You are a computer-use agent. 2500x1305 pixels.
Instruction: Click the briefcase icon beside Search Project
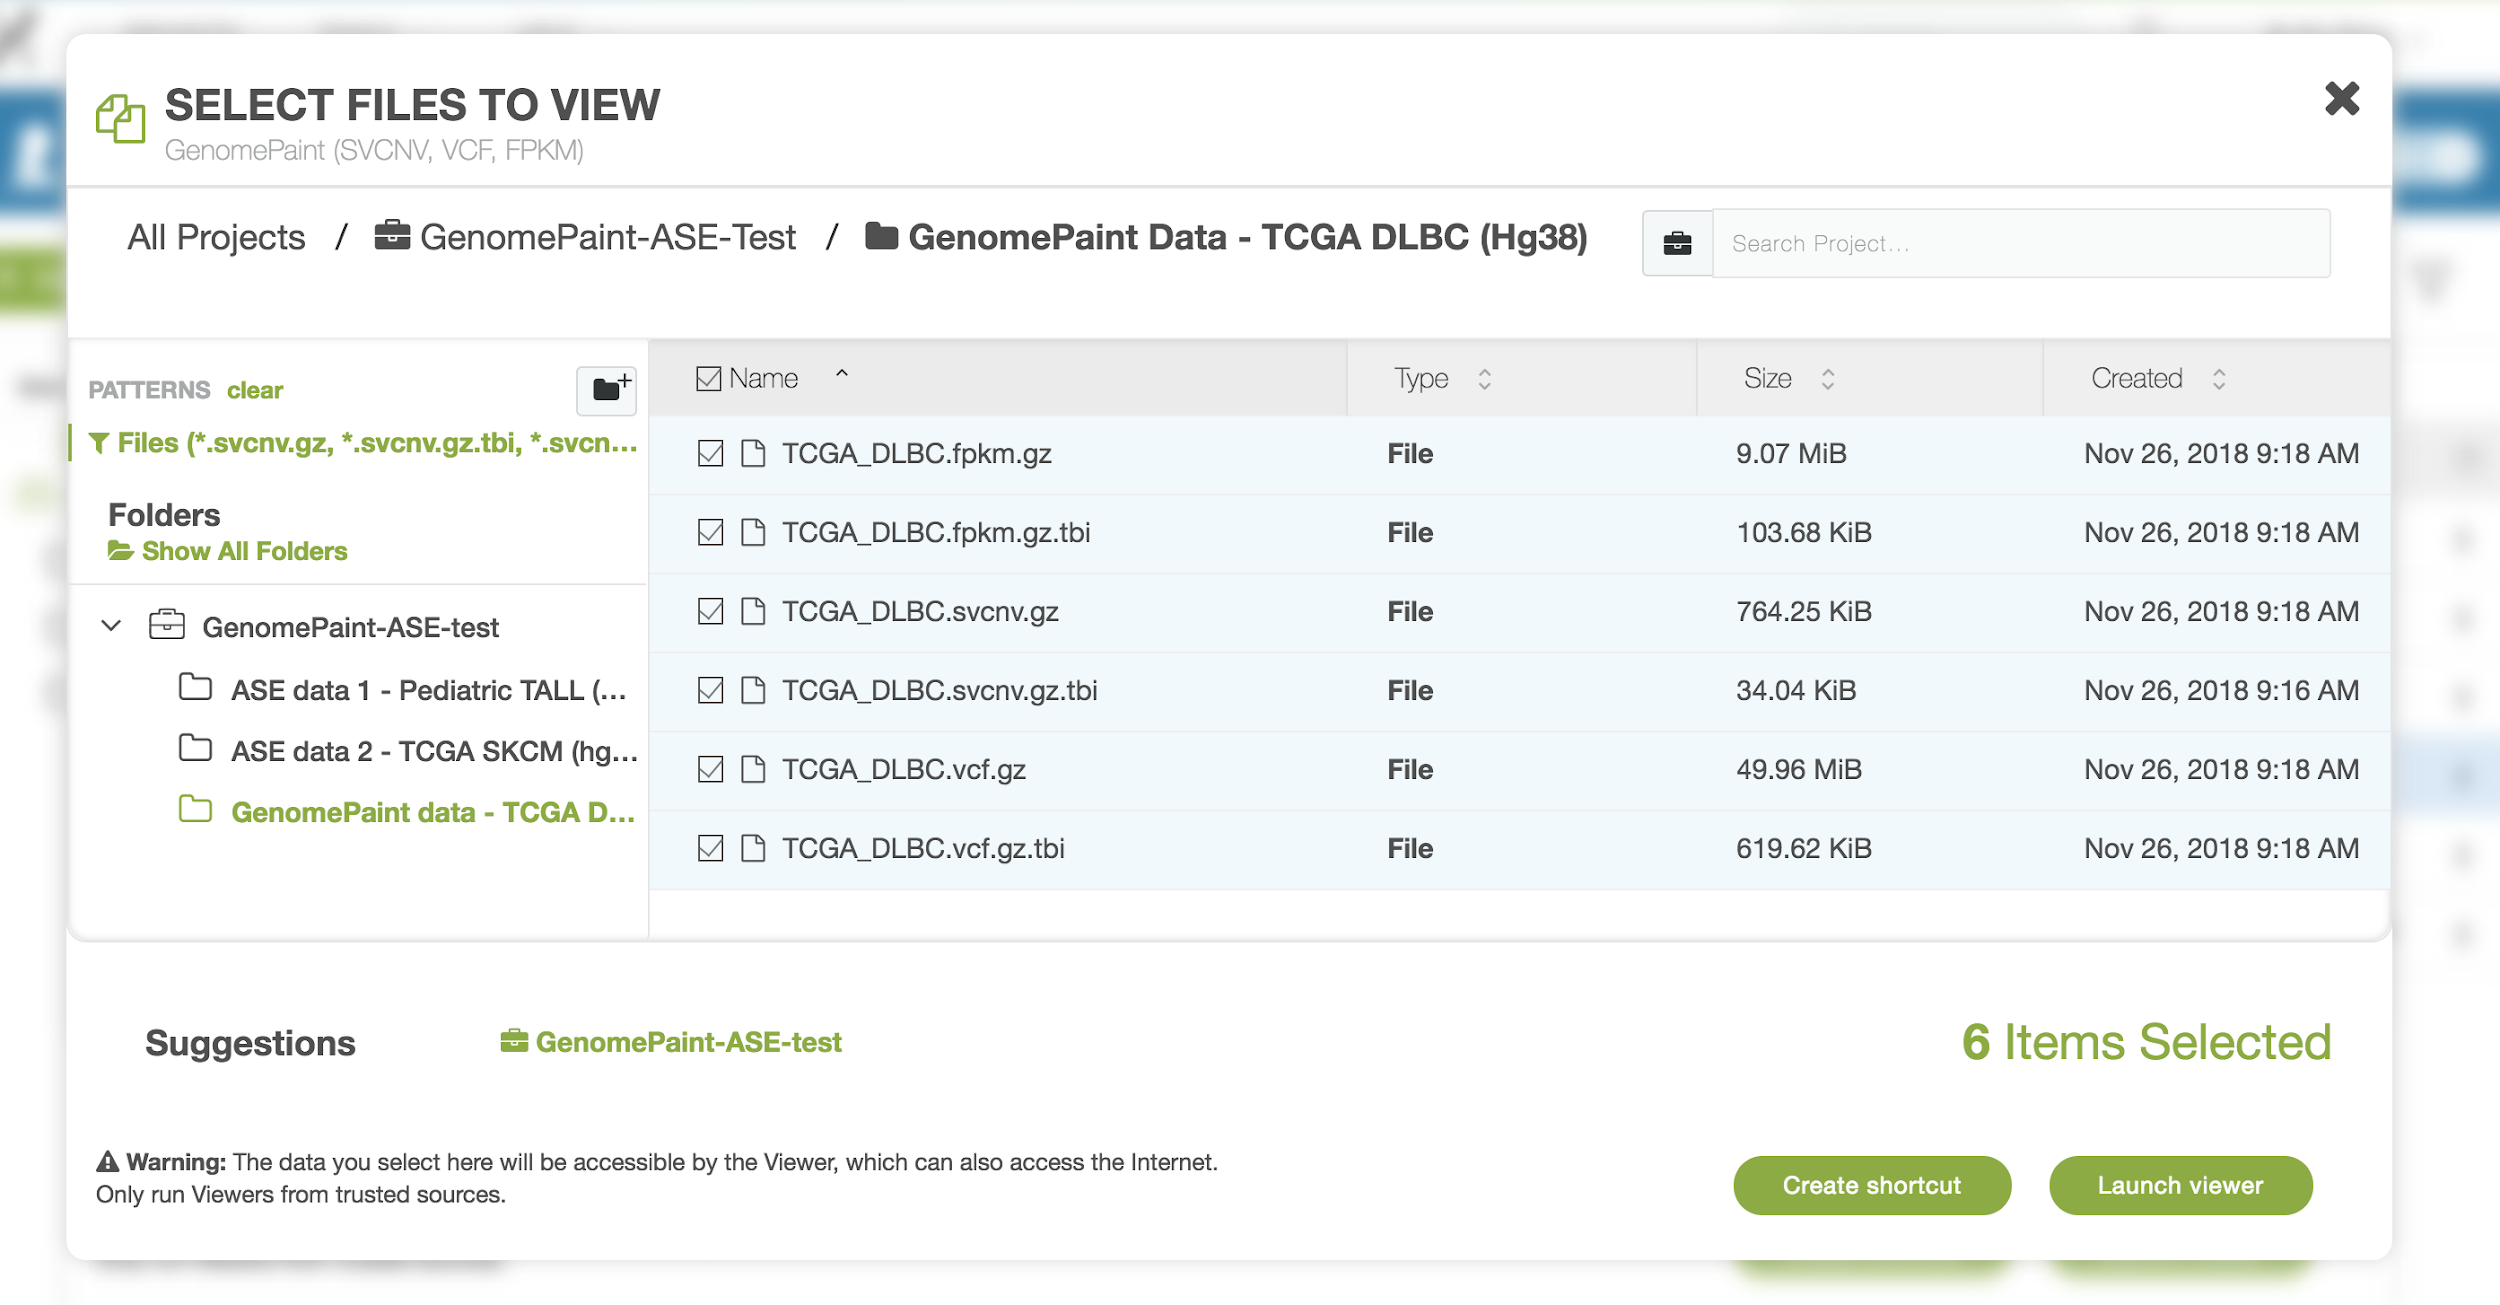1677,243
